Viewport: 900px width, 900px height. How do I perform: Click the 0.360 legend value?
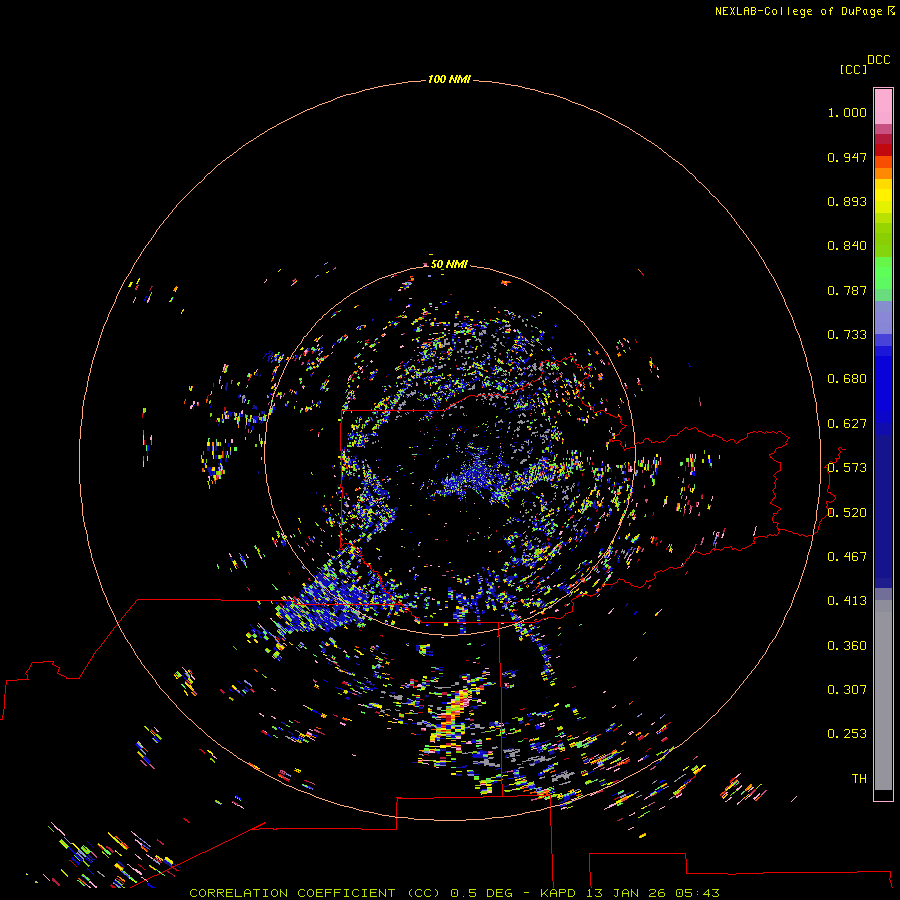tap(847, 646)
